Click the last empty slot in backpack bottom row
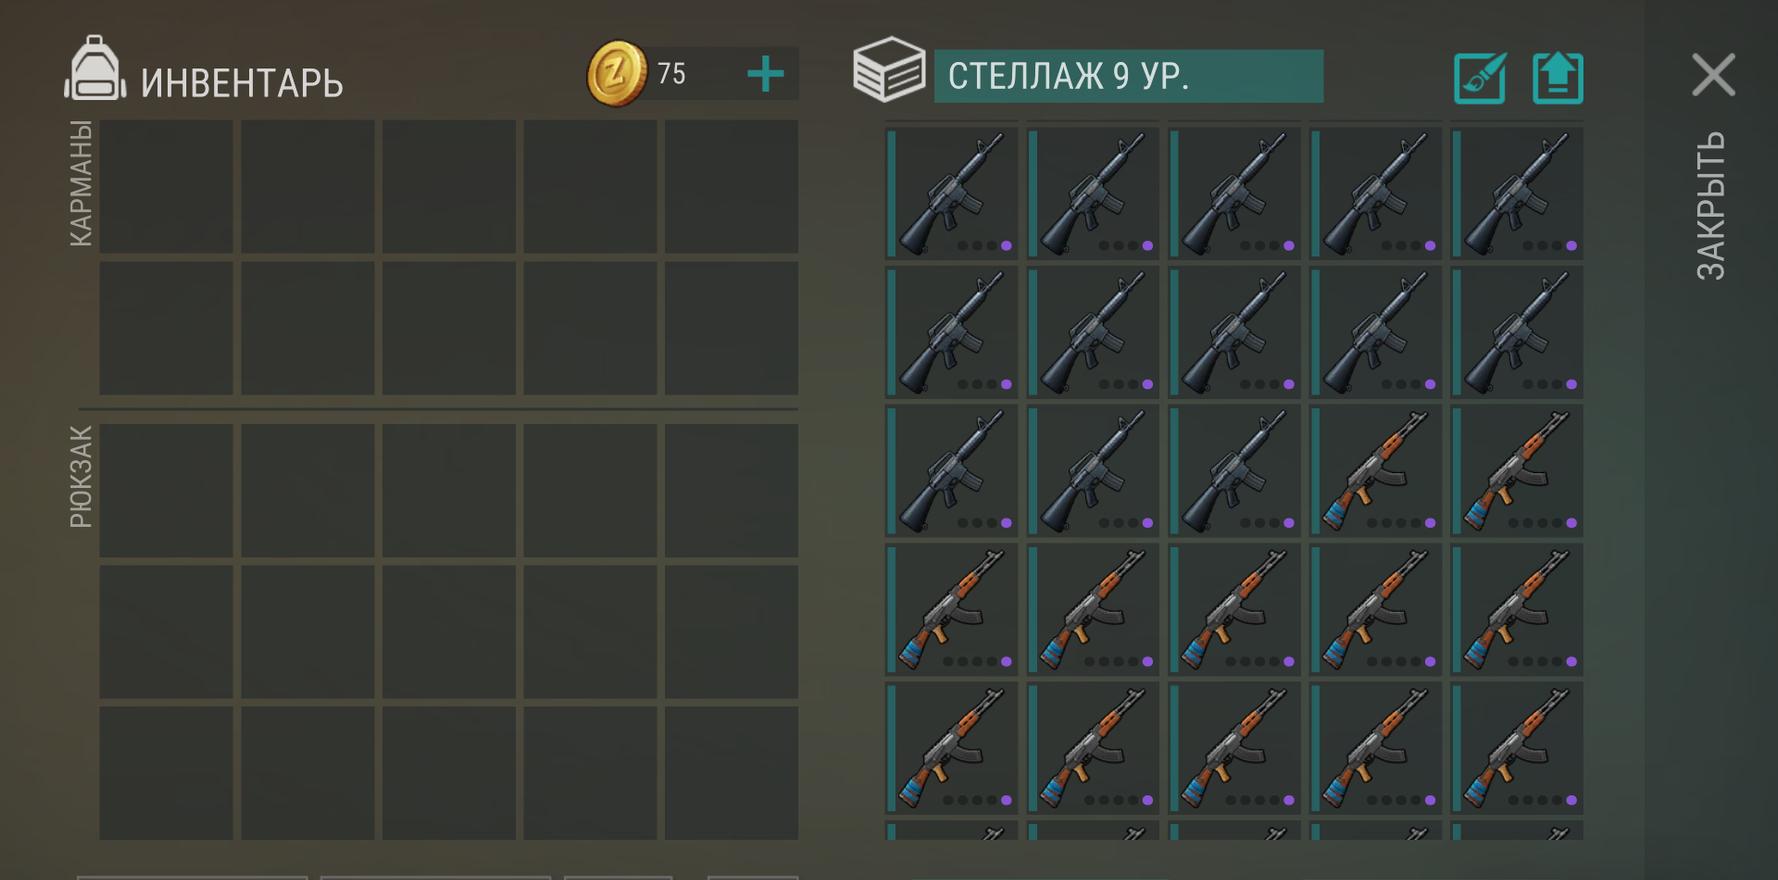The image size is (1778, 880). 731,773
